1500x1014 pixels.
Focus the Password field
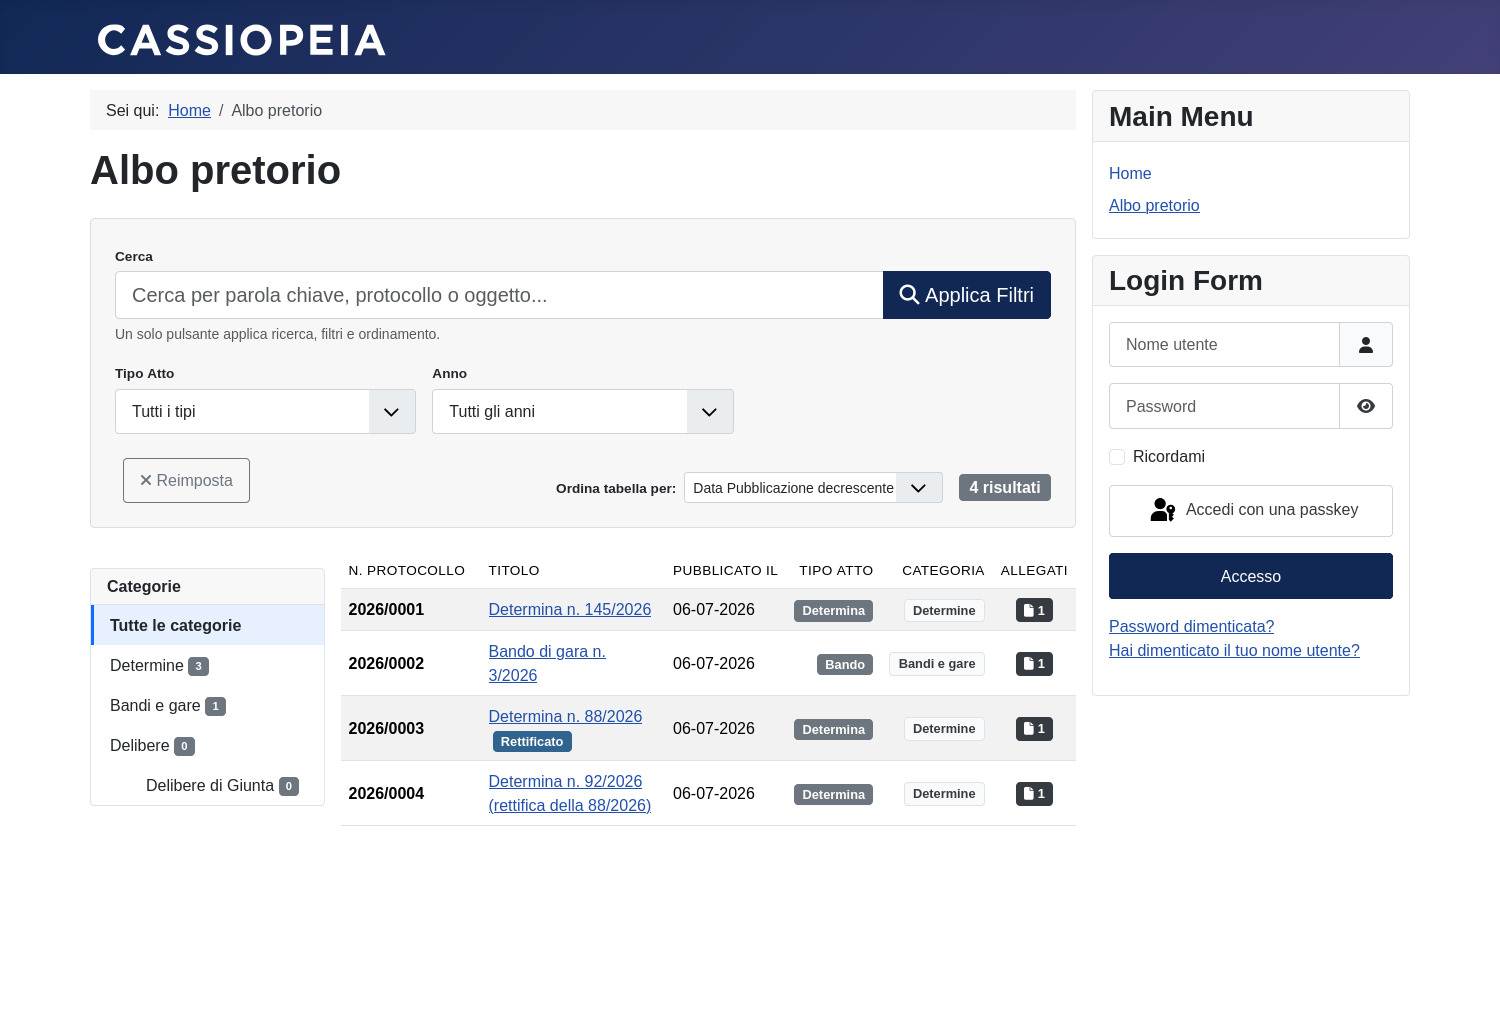(x=1224, y=406)
